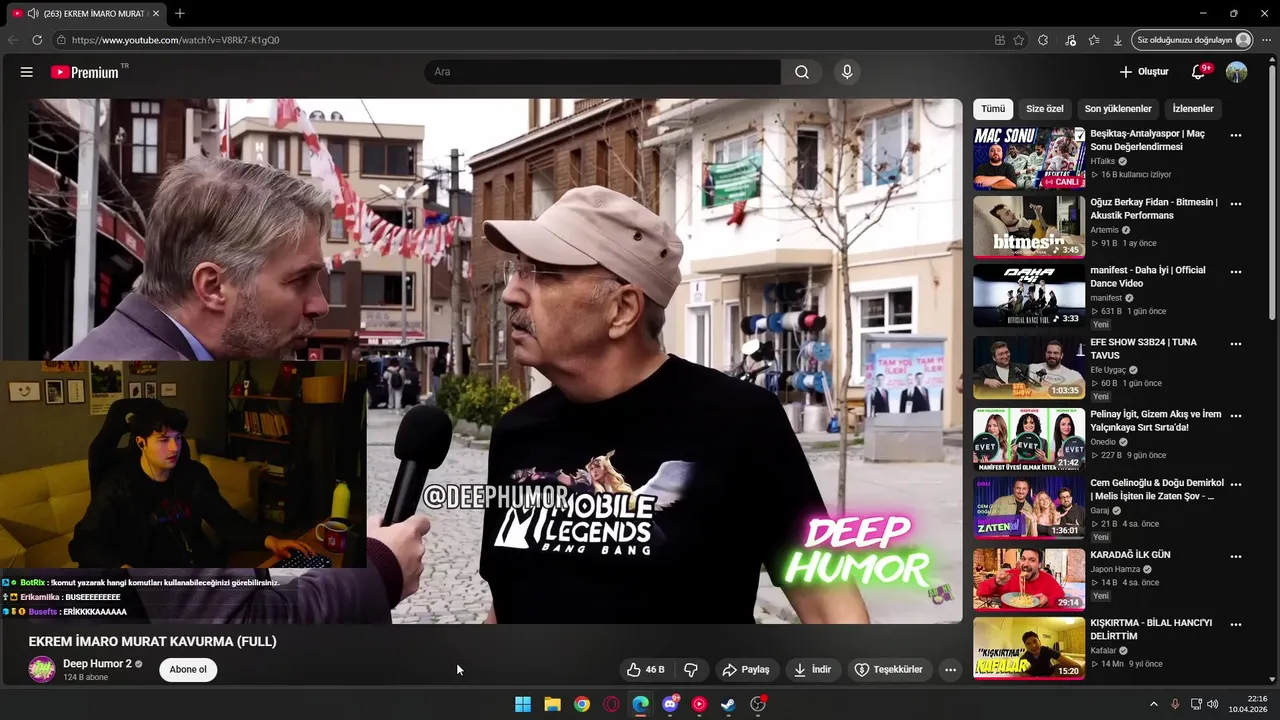Open a new browser tab with plus
The height and width of the screenshot is (720, 1280).
(180, 13)
